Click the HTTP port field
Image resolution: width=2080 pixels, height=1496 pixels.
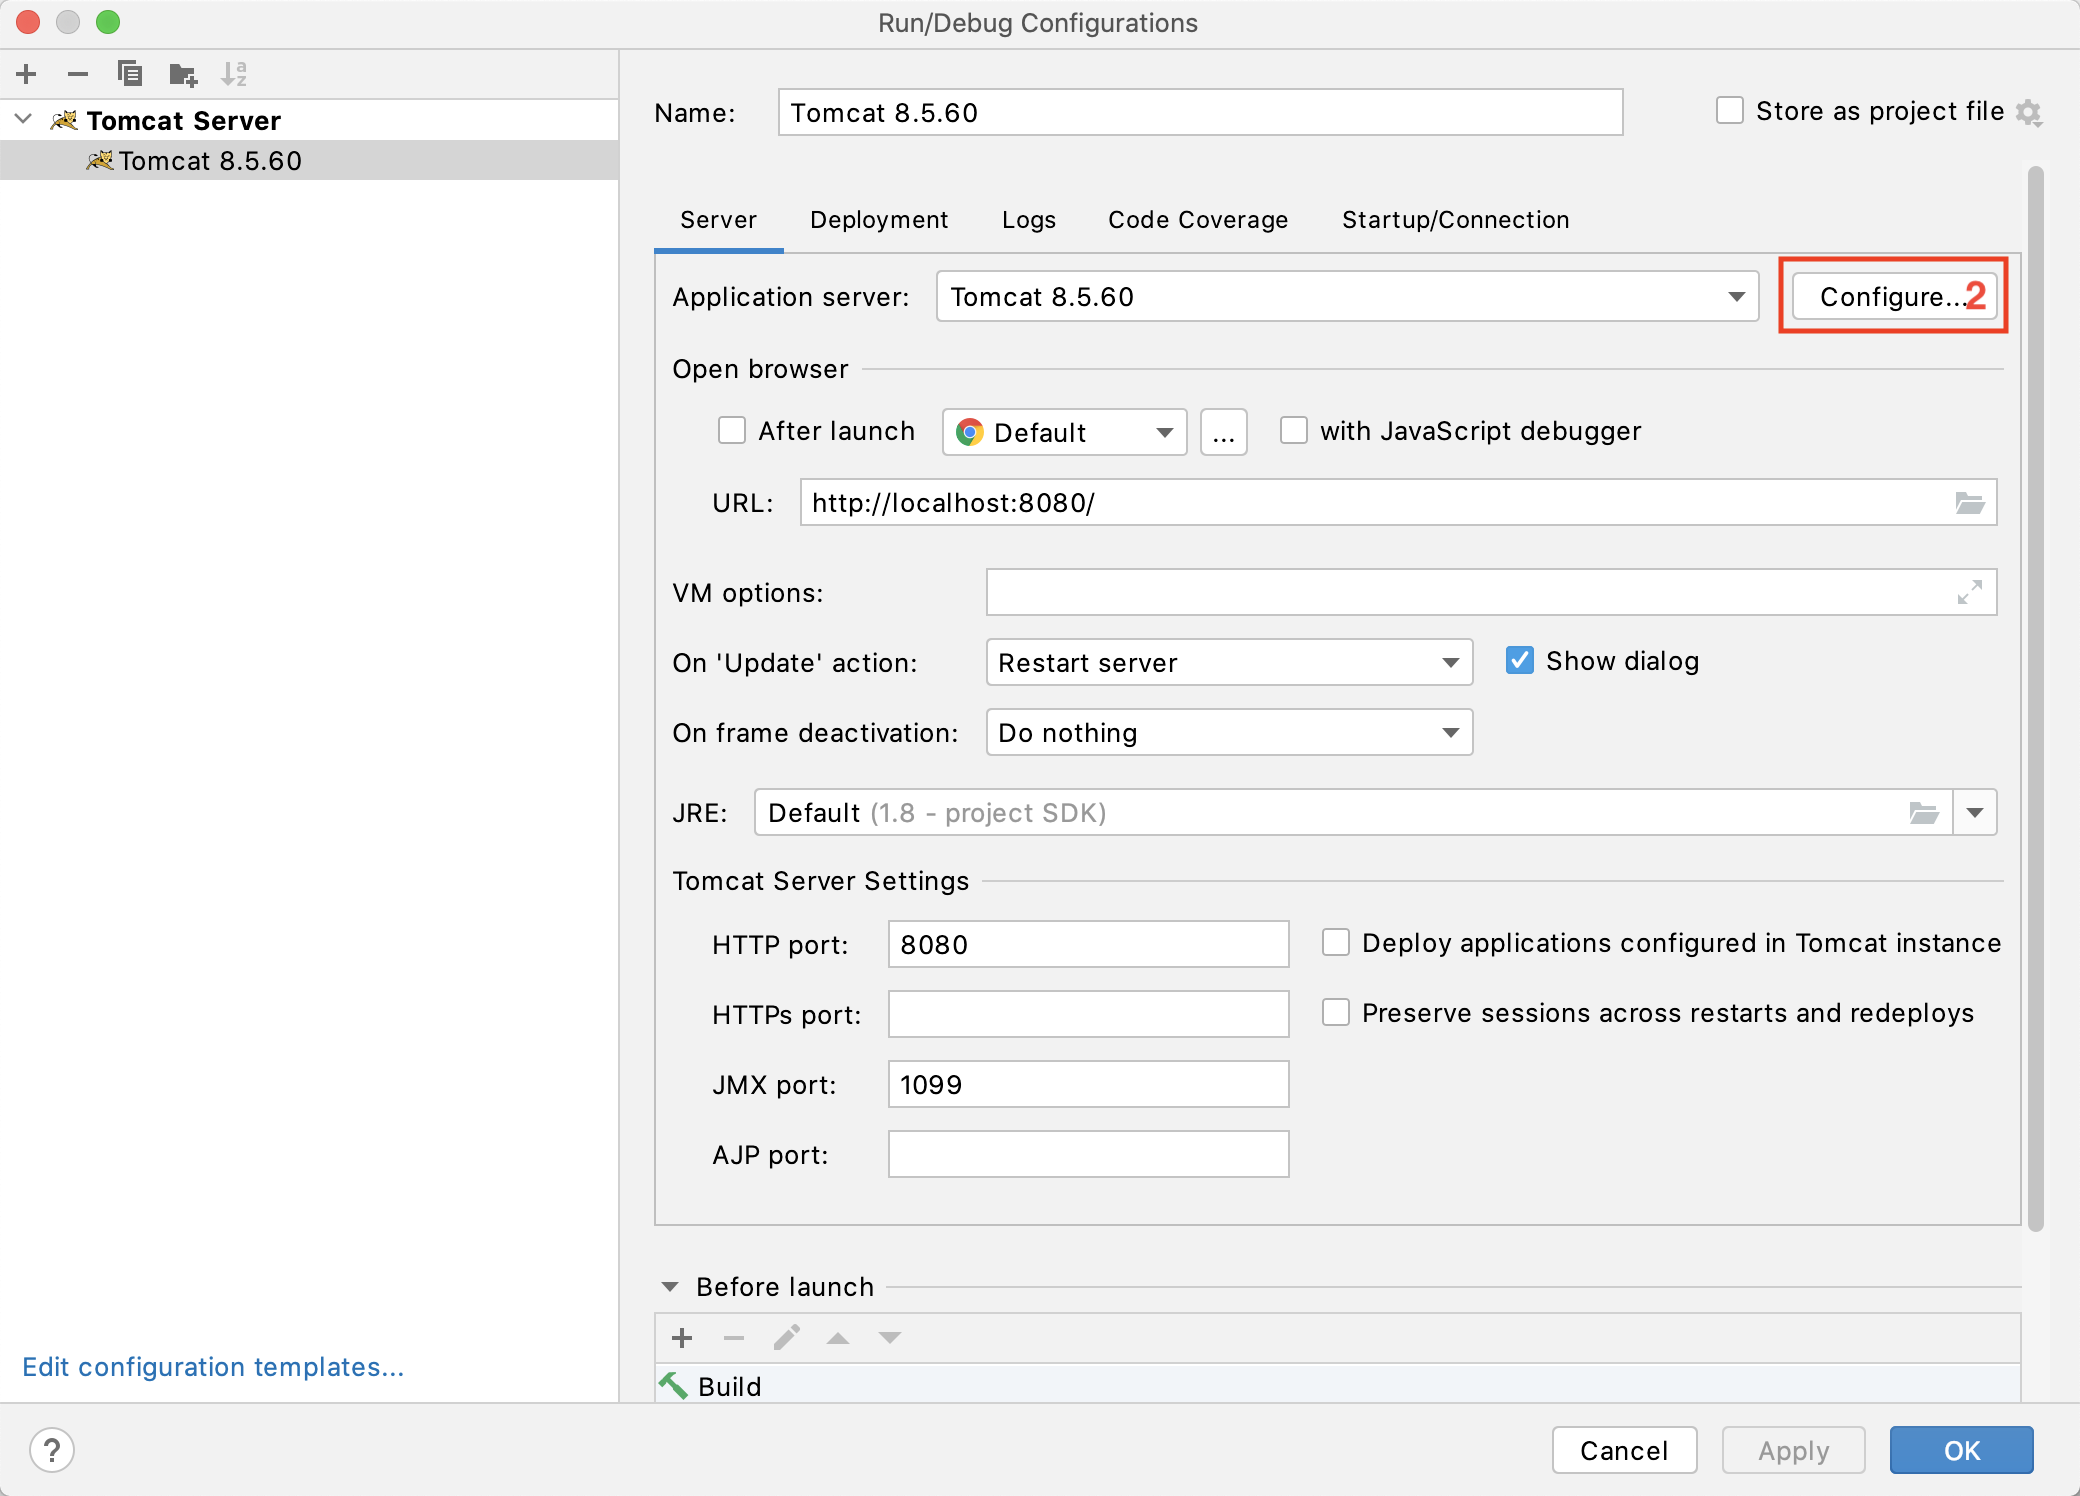pos(1088,944)
